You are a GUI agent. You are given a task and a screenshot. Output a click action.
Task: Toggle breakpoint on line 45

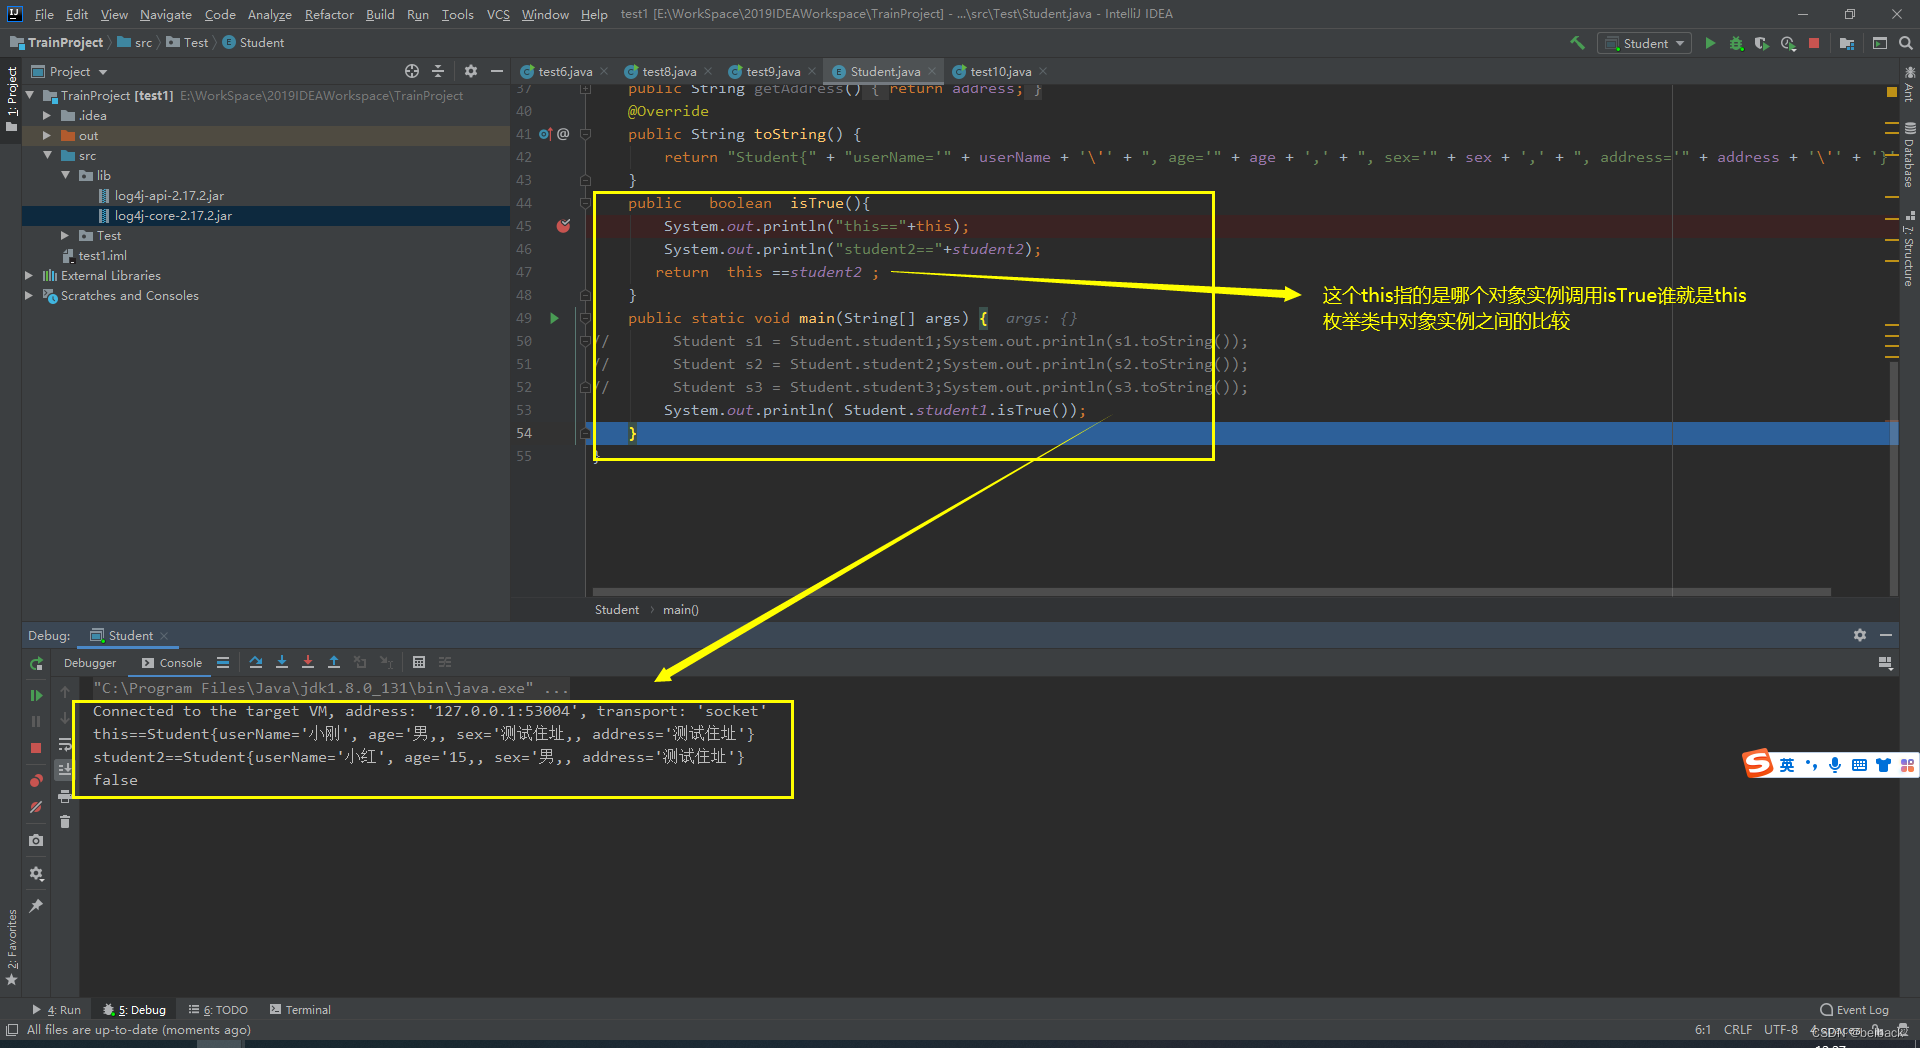point(563,226)
